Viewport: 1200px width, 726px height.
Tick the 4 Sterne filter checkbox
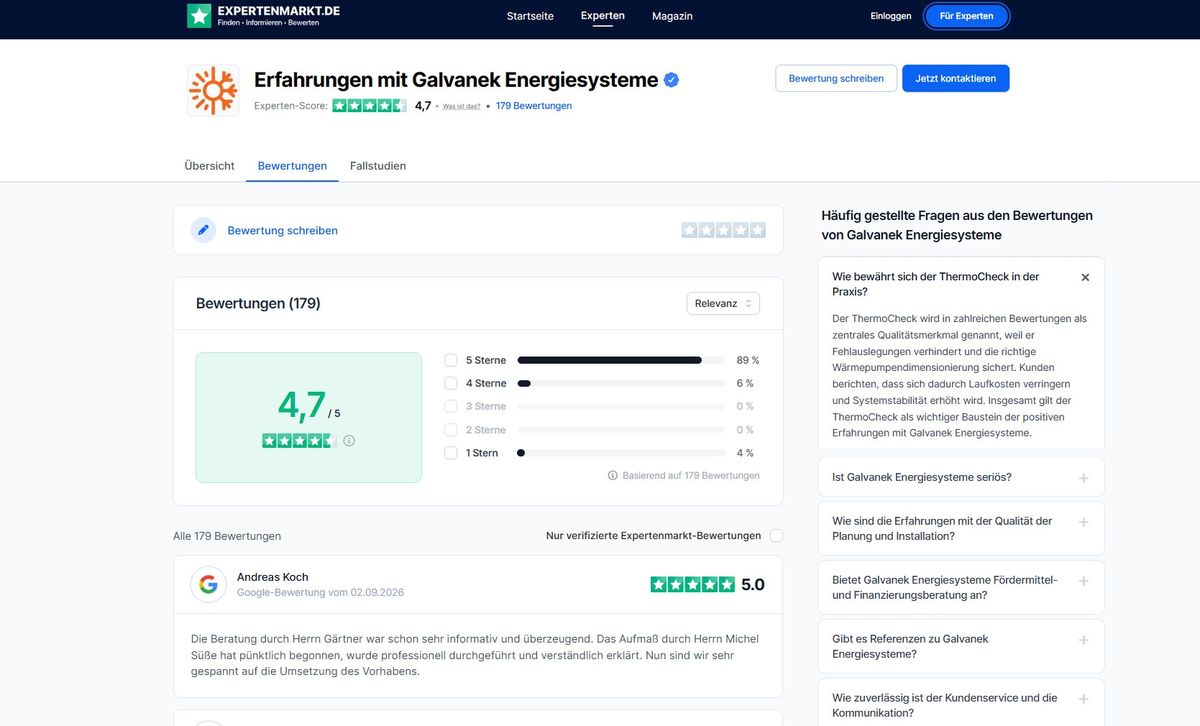[451, 383]
